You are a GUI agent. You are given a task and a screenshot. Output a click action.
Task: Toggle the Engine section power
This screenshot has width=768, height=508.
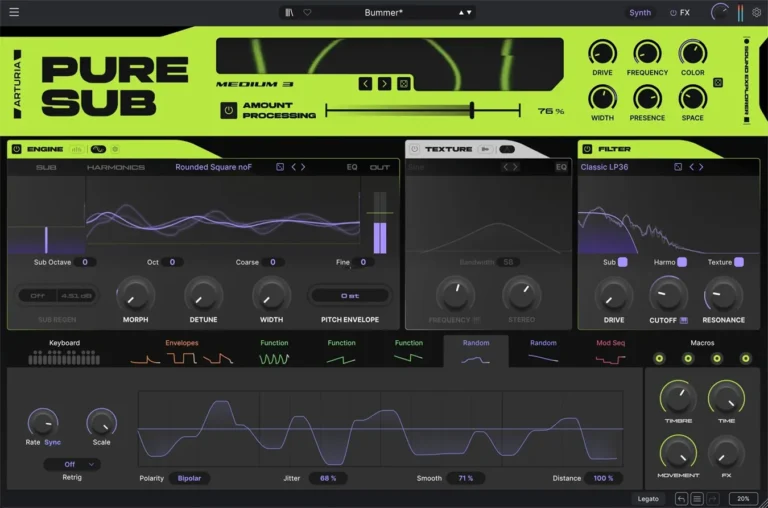click(x=16, y=149)
